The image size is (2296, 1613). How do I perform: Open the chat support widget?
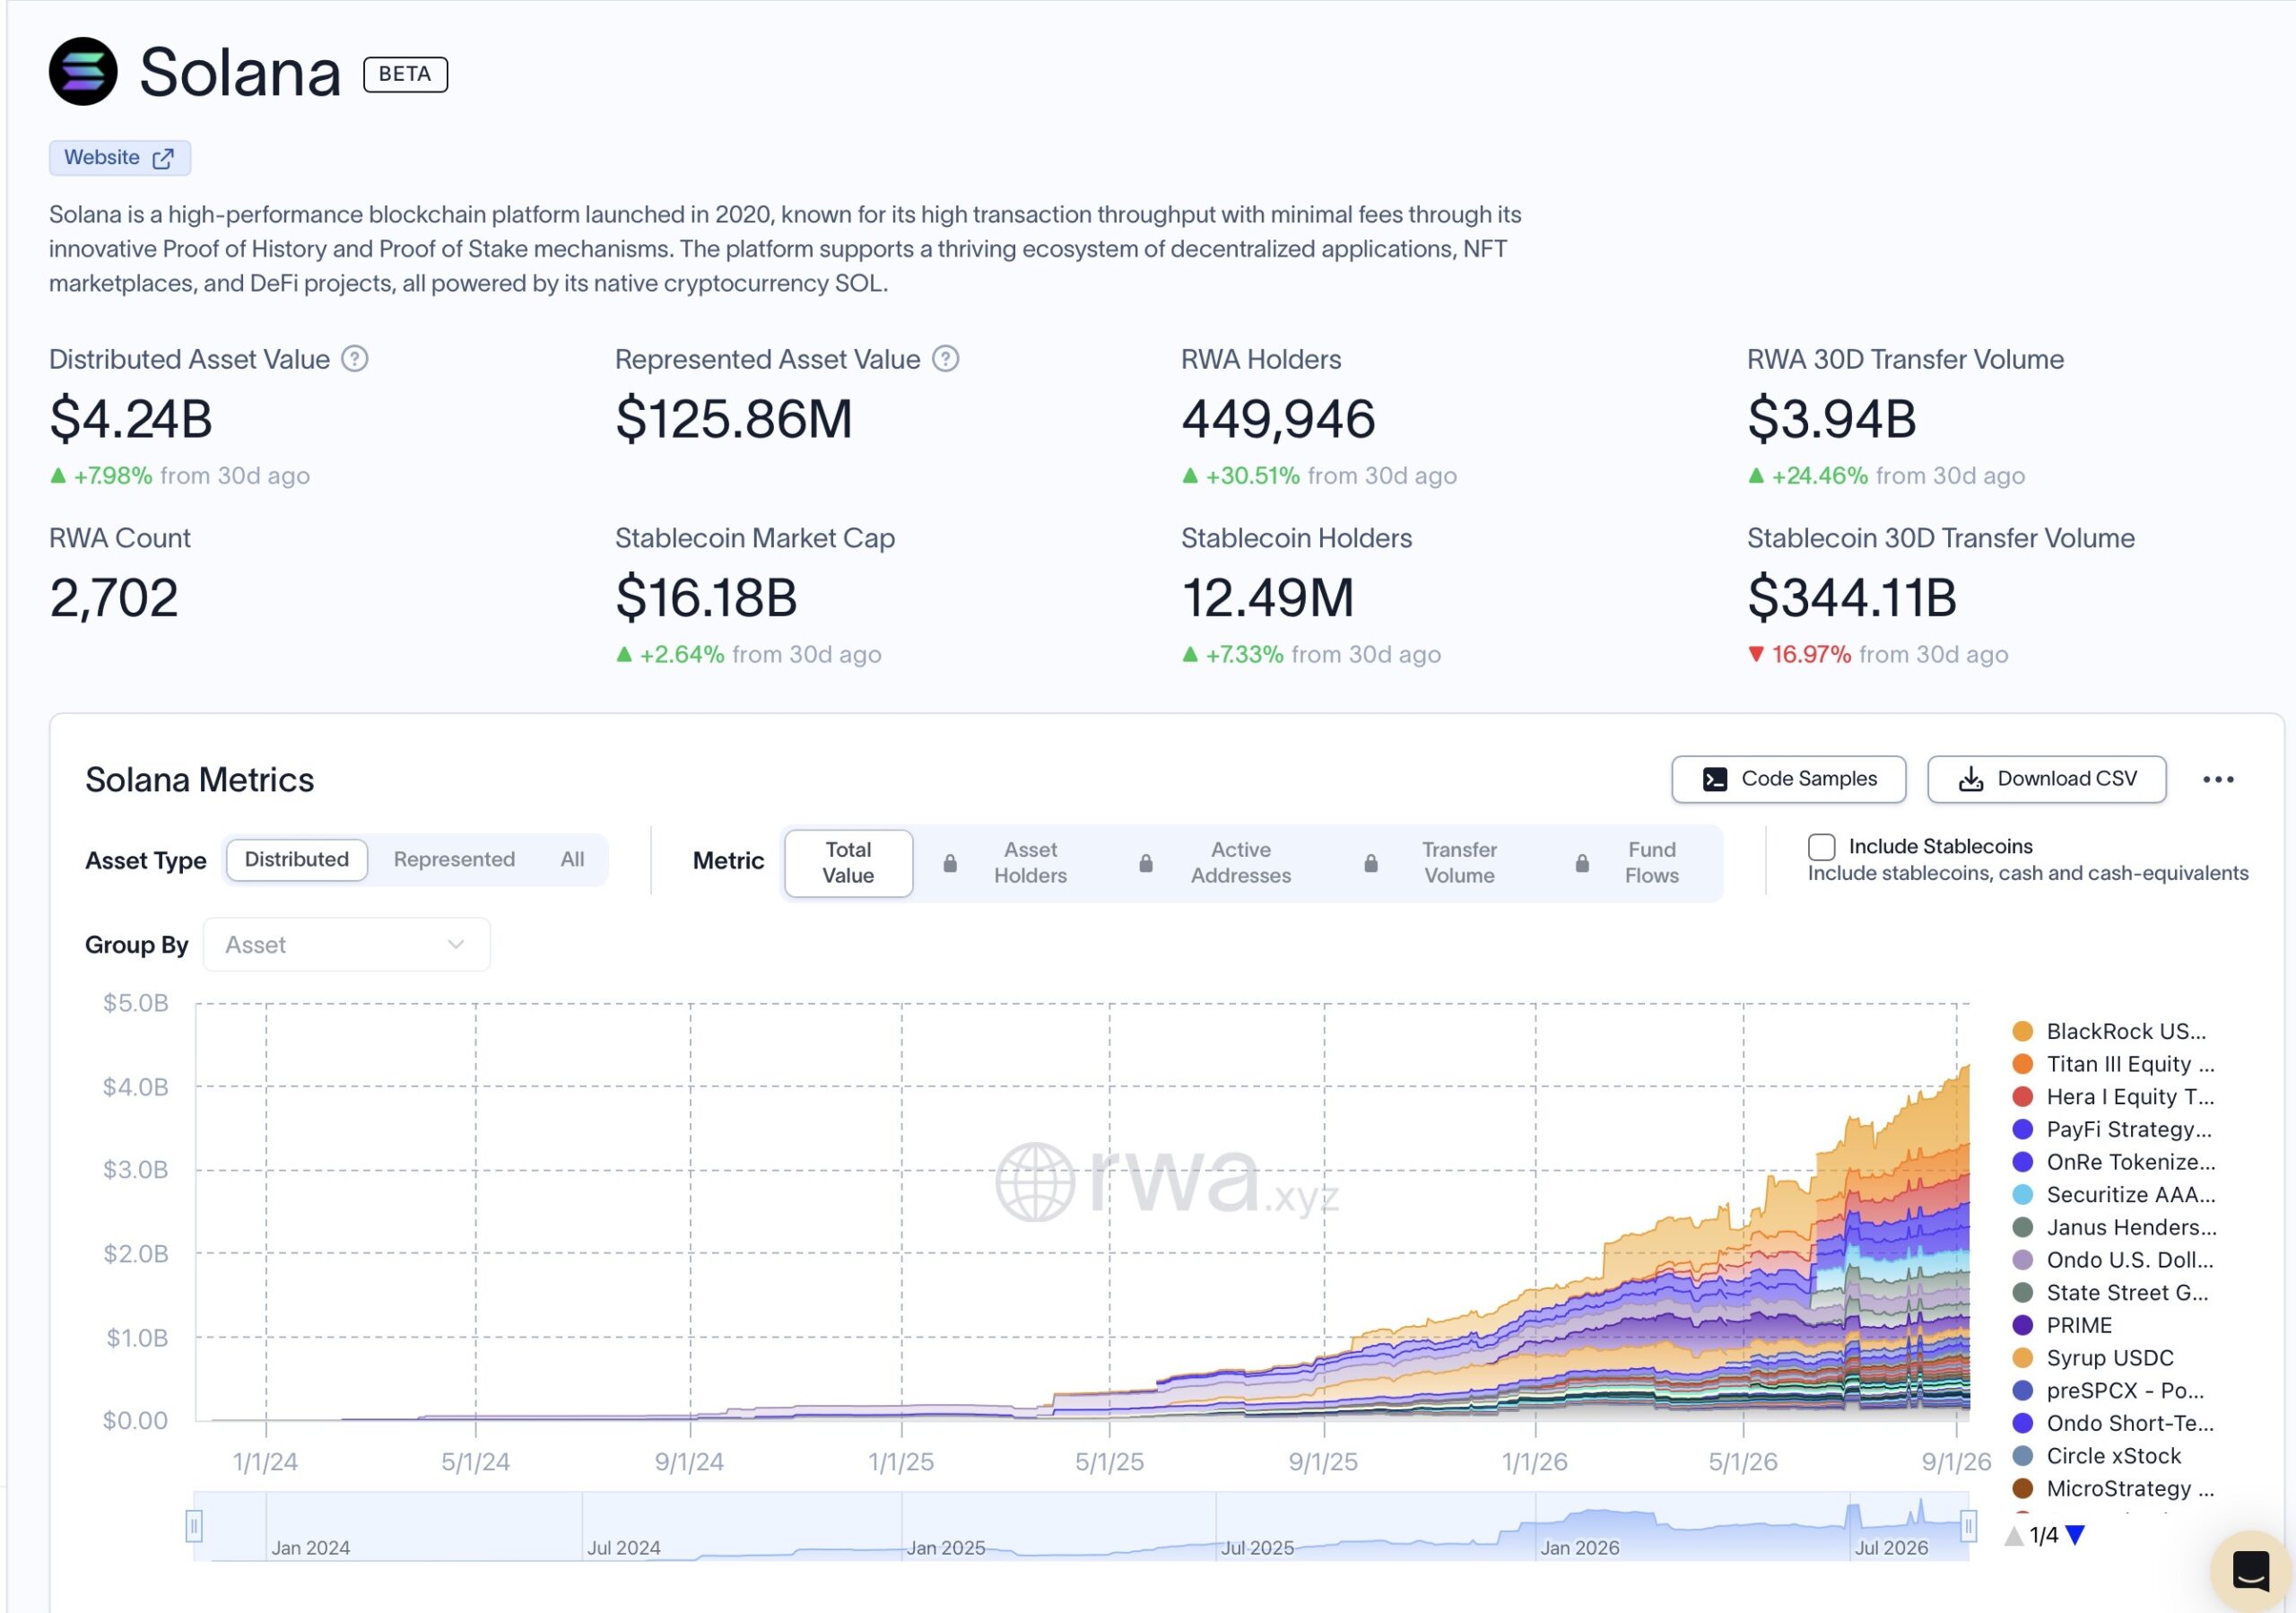coord(2250,1570)
